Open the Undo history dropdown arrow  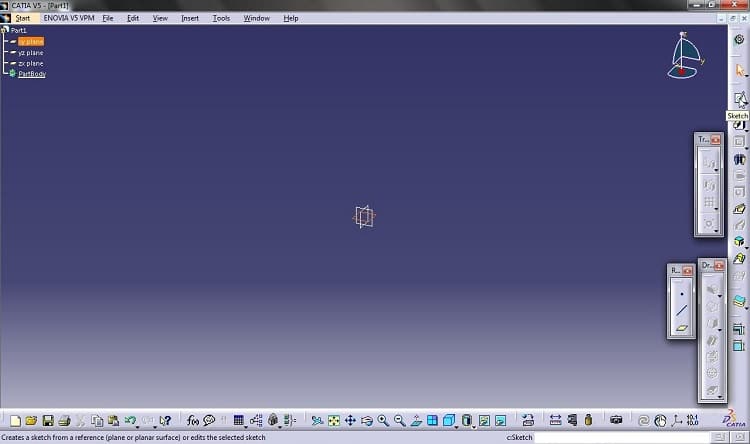click(x=139, y=425)
